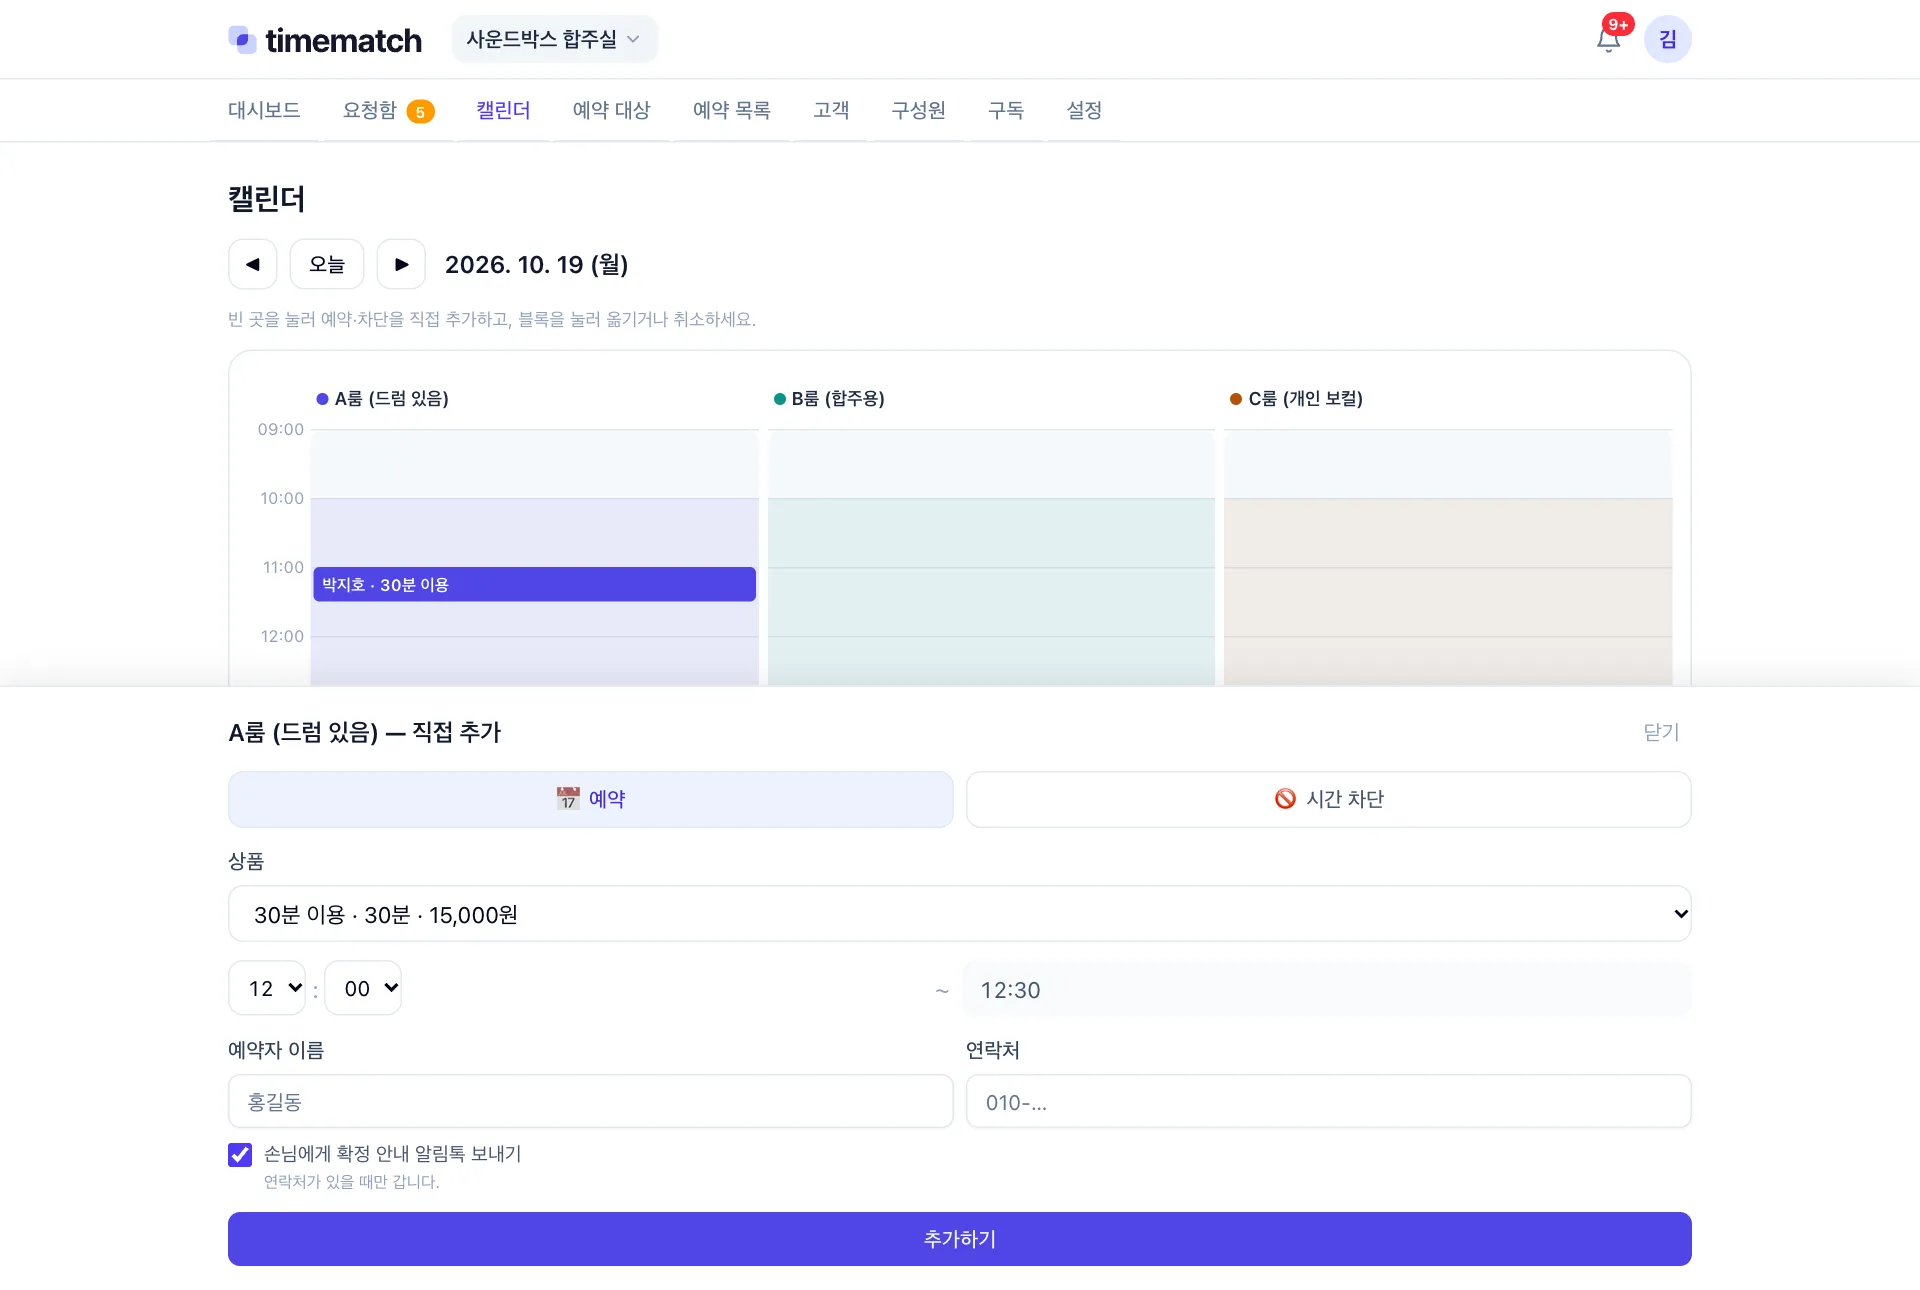Viewport: 1920px width, 1290px height.
Task: Switch to the 요청함 tab
Action: click(x=369, y=110)
